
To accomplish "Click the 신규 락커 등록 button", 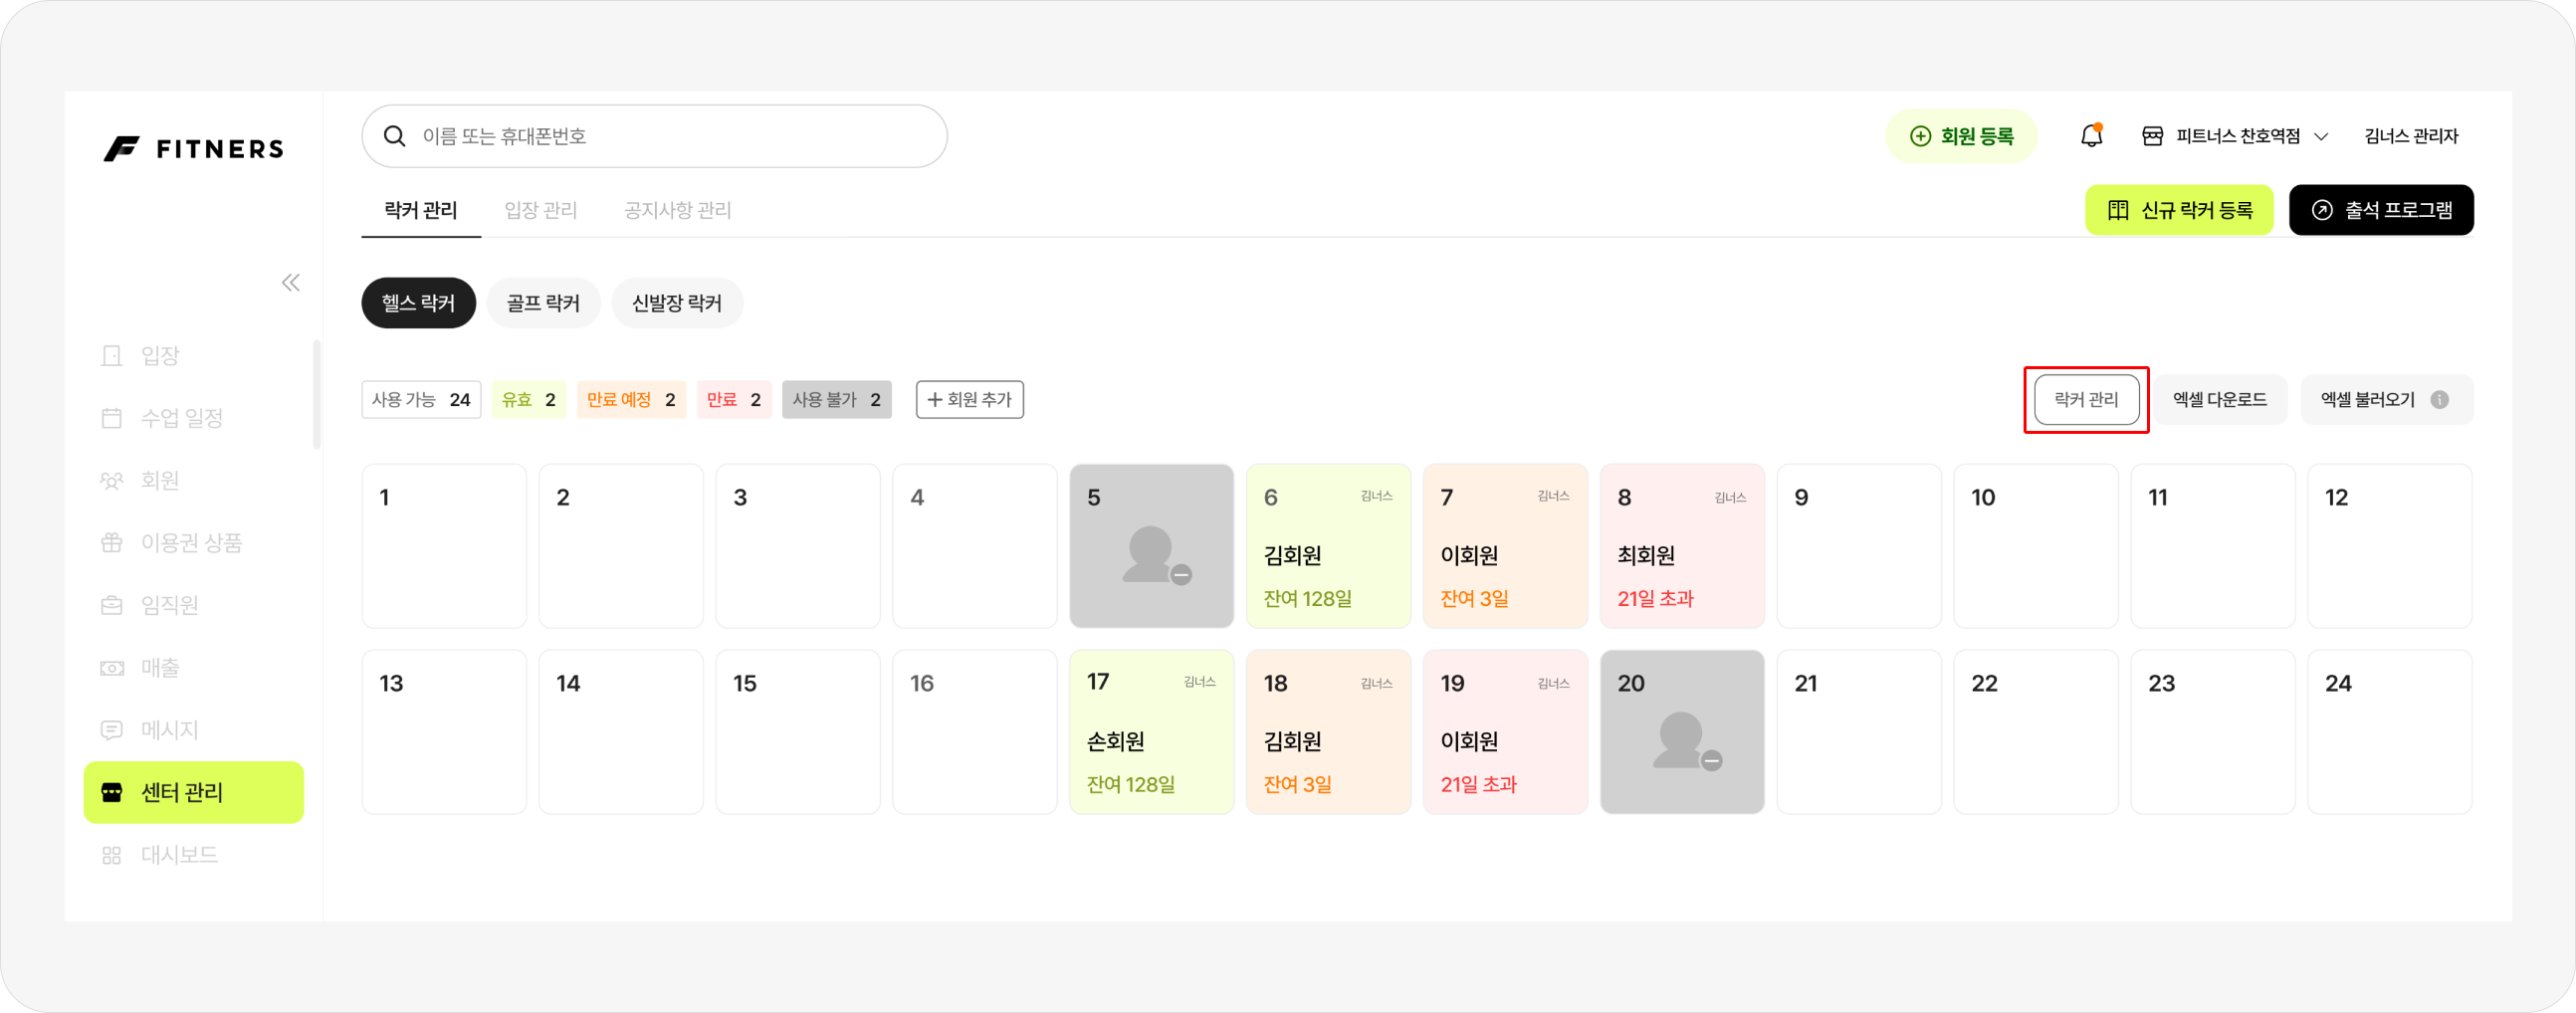I will [2179, 210].
